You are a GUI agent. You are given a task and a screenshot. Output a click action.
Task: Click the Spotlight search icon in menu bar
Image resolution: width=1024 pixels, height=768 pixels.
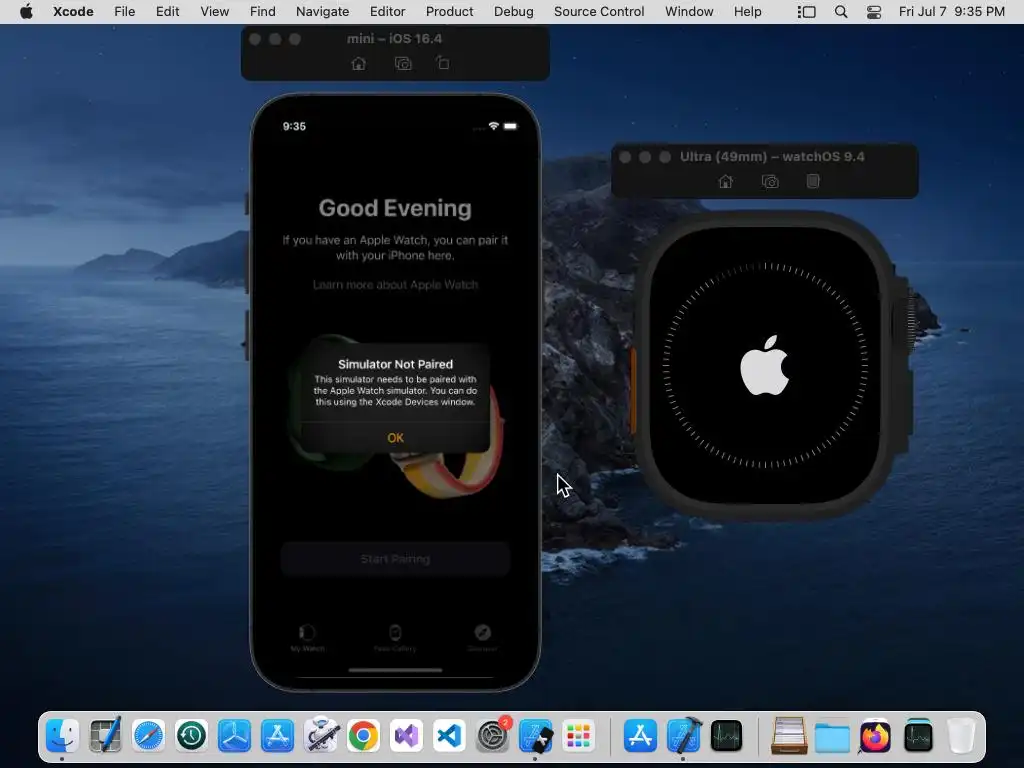841,12
